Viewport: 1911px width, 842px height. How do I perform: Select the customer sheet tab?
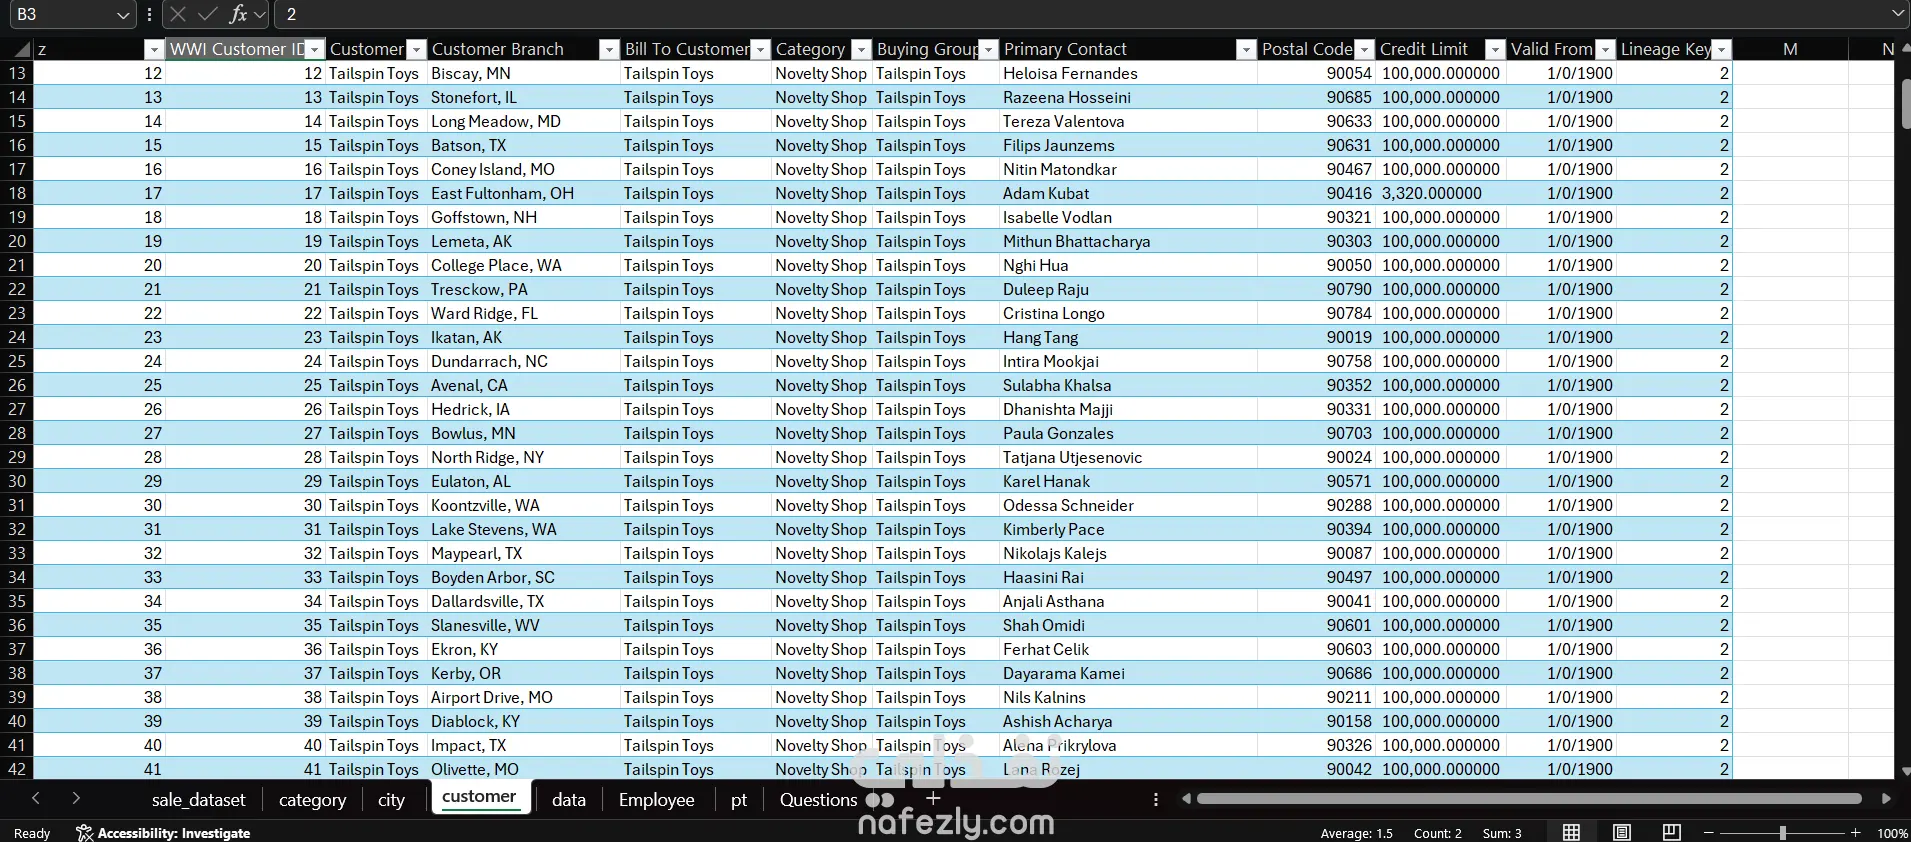pos(479,797)
